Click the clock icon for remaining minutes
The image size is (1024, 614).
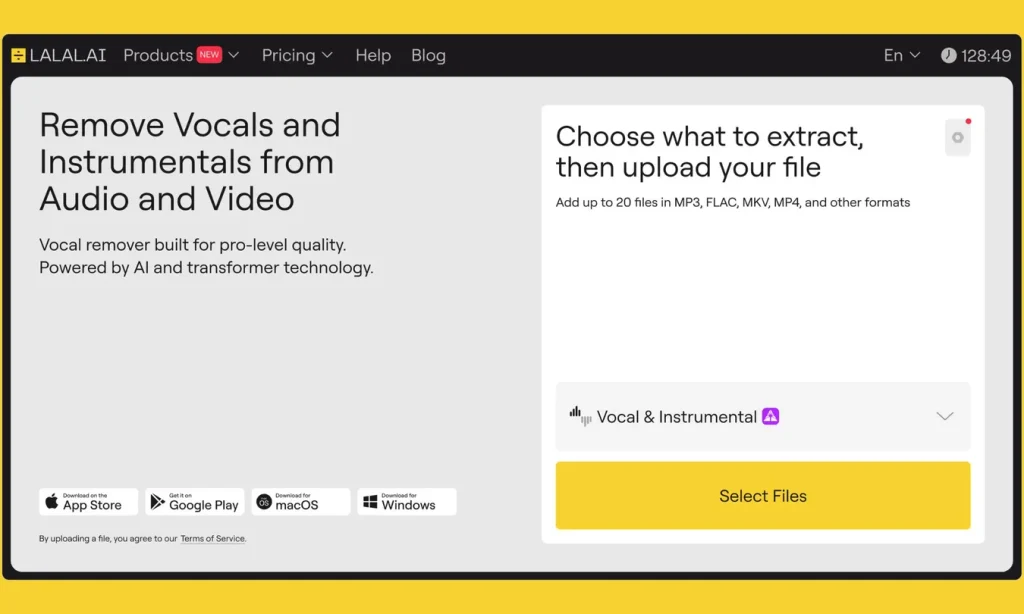pos(948,56)
